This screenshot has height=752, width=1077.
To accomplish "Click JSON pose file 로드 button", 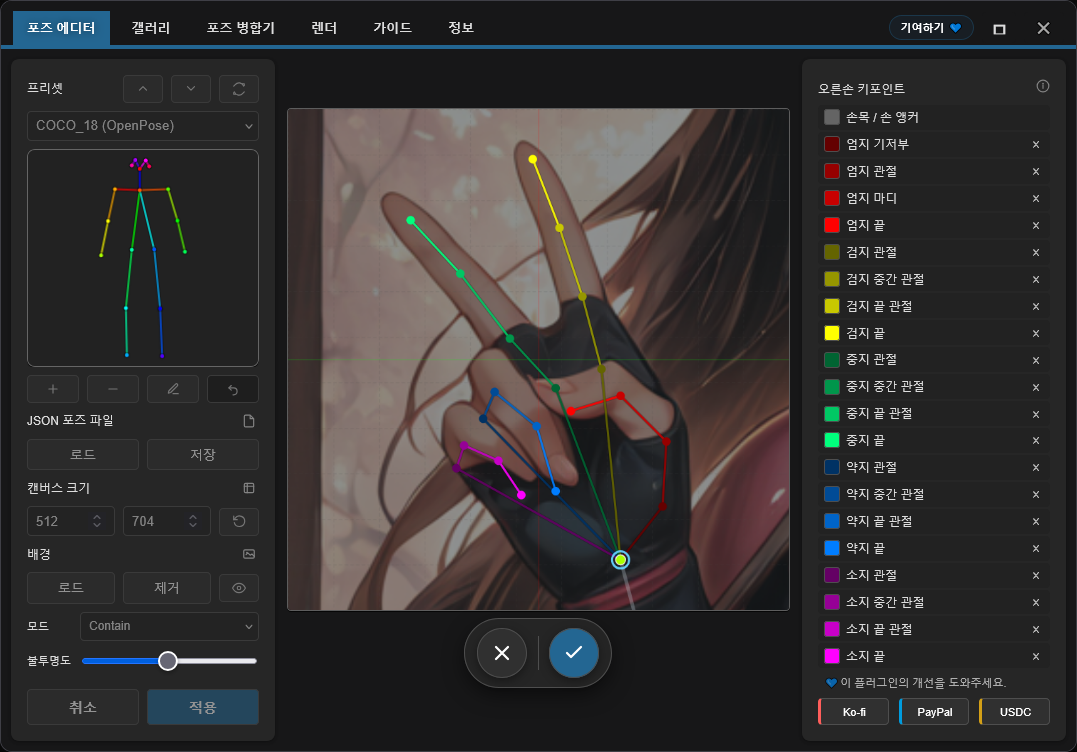I will pyautogui.click(x=83, y=455).
